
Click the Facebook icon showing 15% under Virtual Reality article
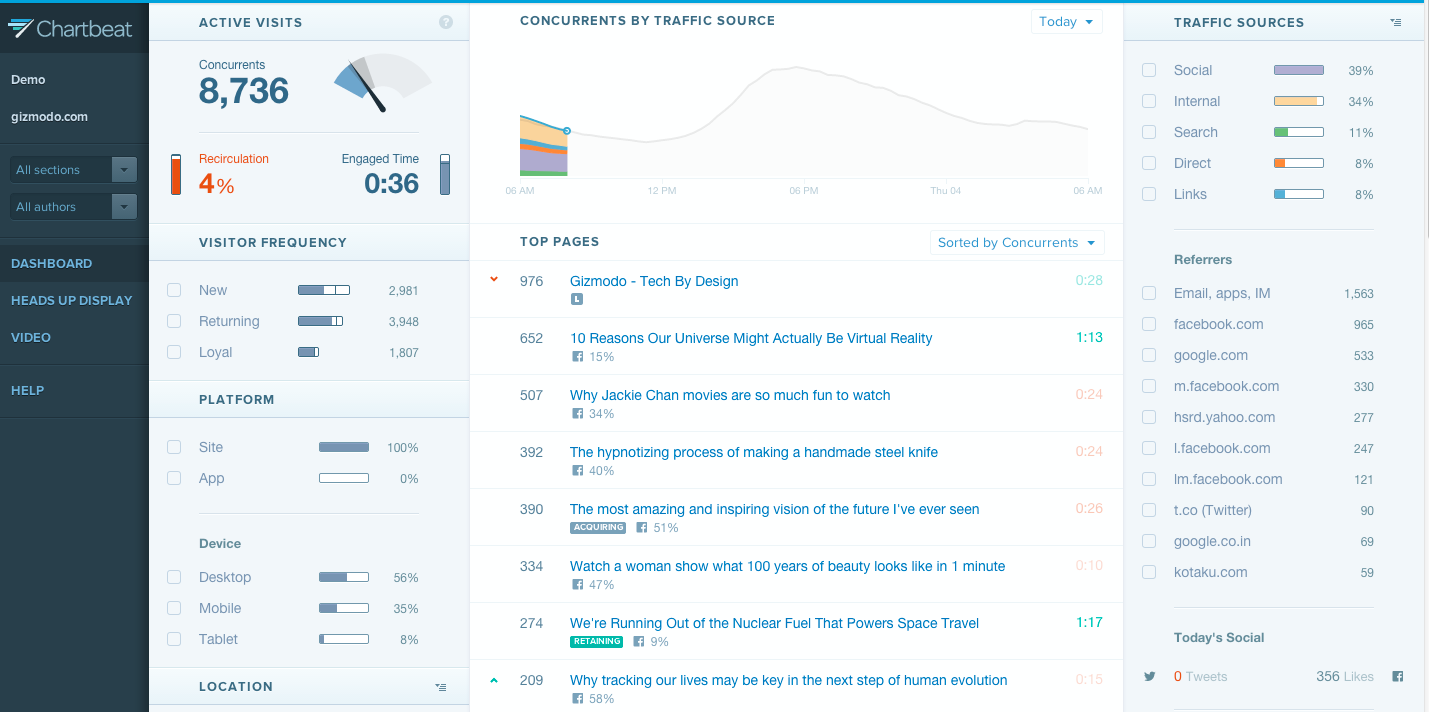click(x=577, y=357)
